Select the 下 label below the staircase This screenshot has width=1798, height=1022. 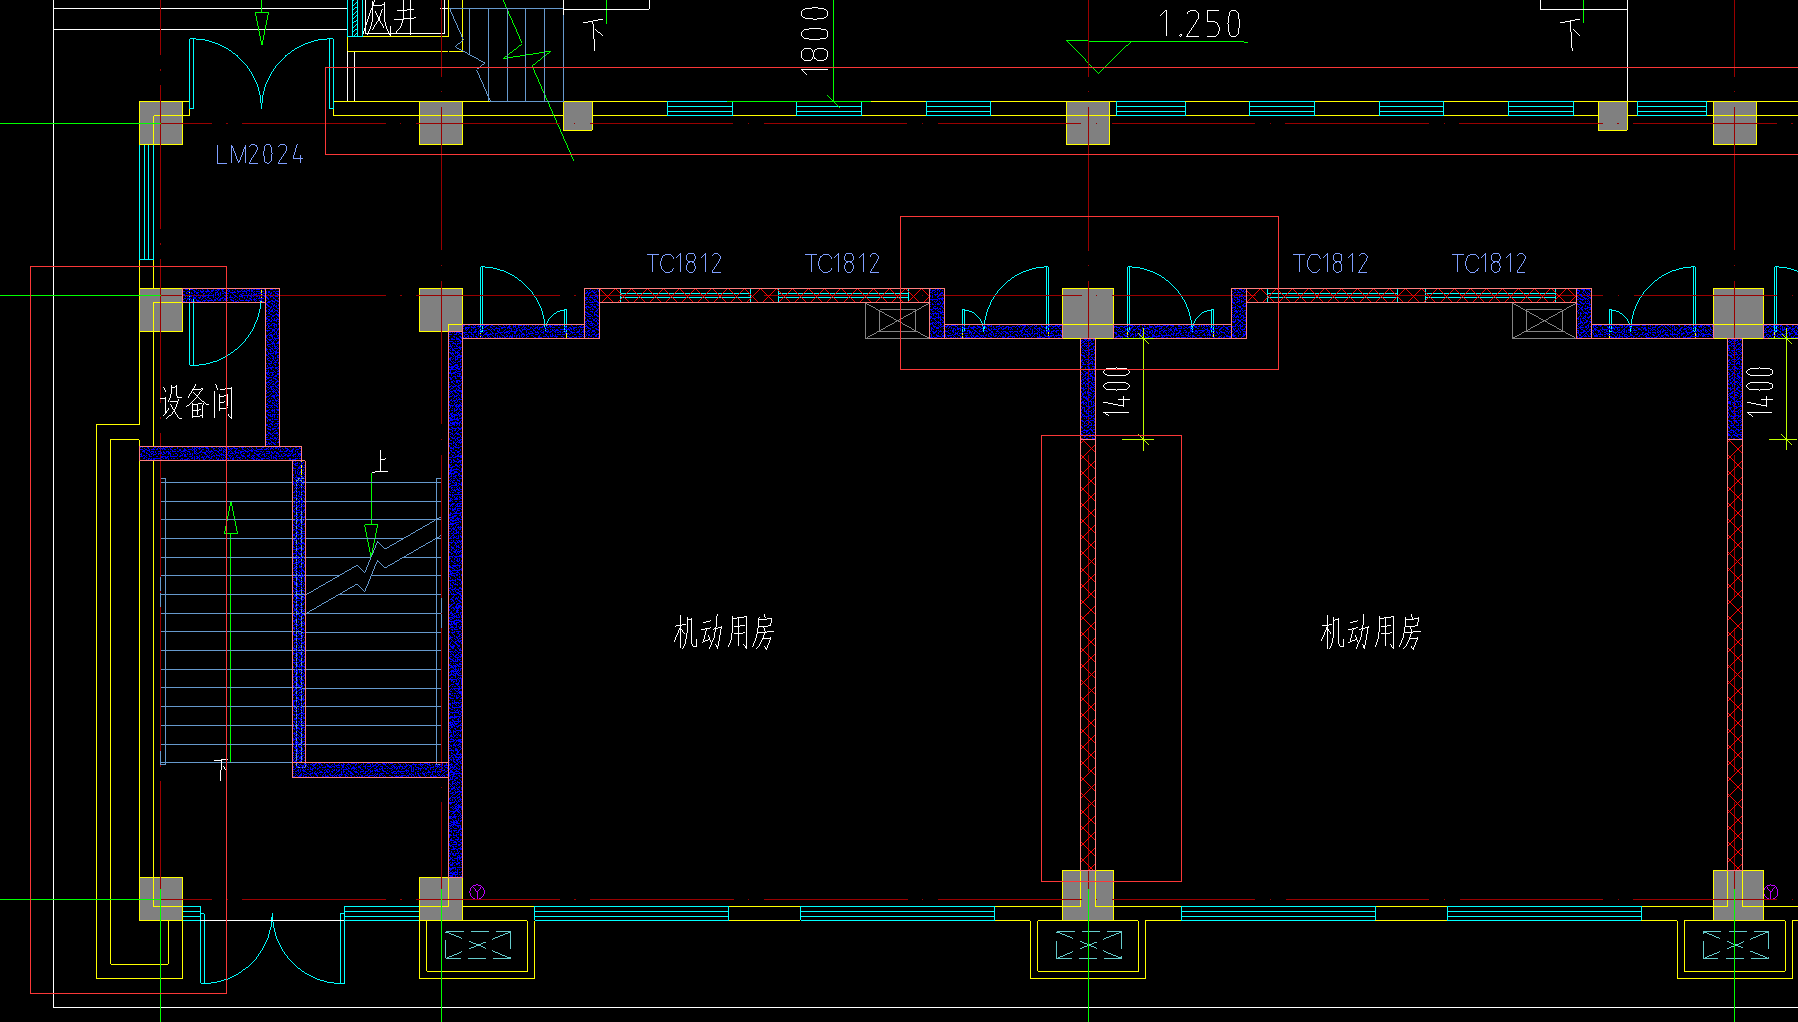[x=222, y=770]
